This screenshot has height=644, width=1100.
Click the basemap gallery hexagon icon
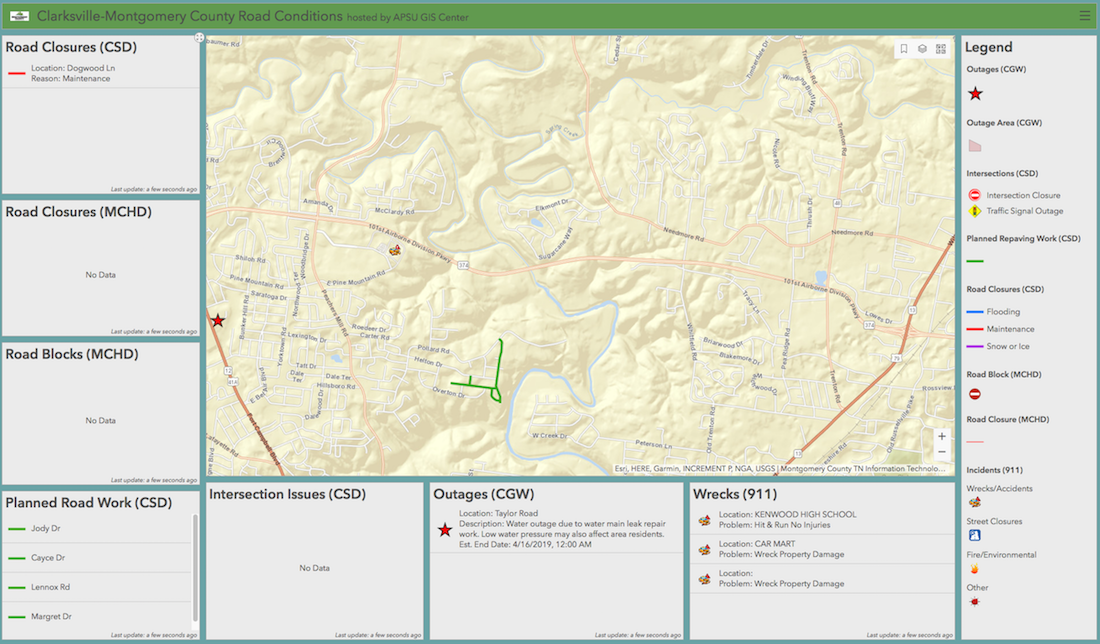[x=922, y=48]
